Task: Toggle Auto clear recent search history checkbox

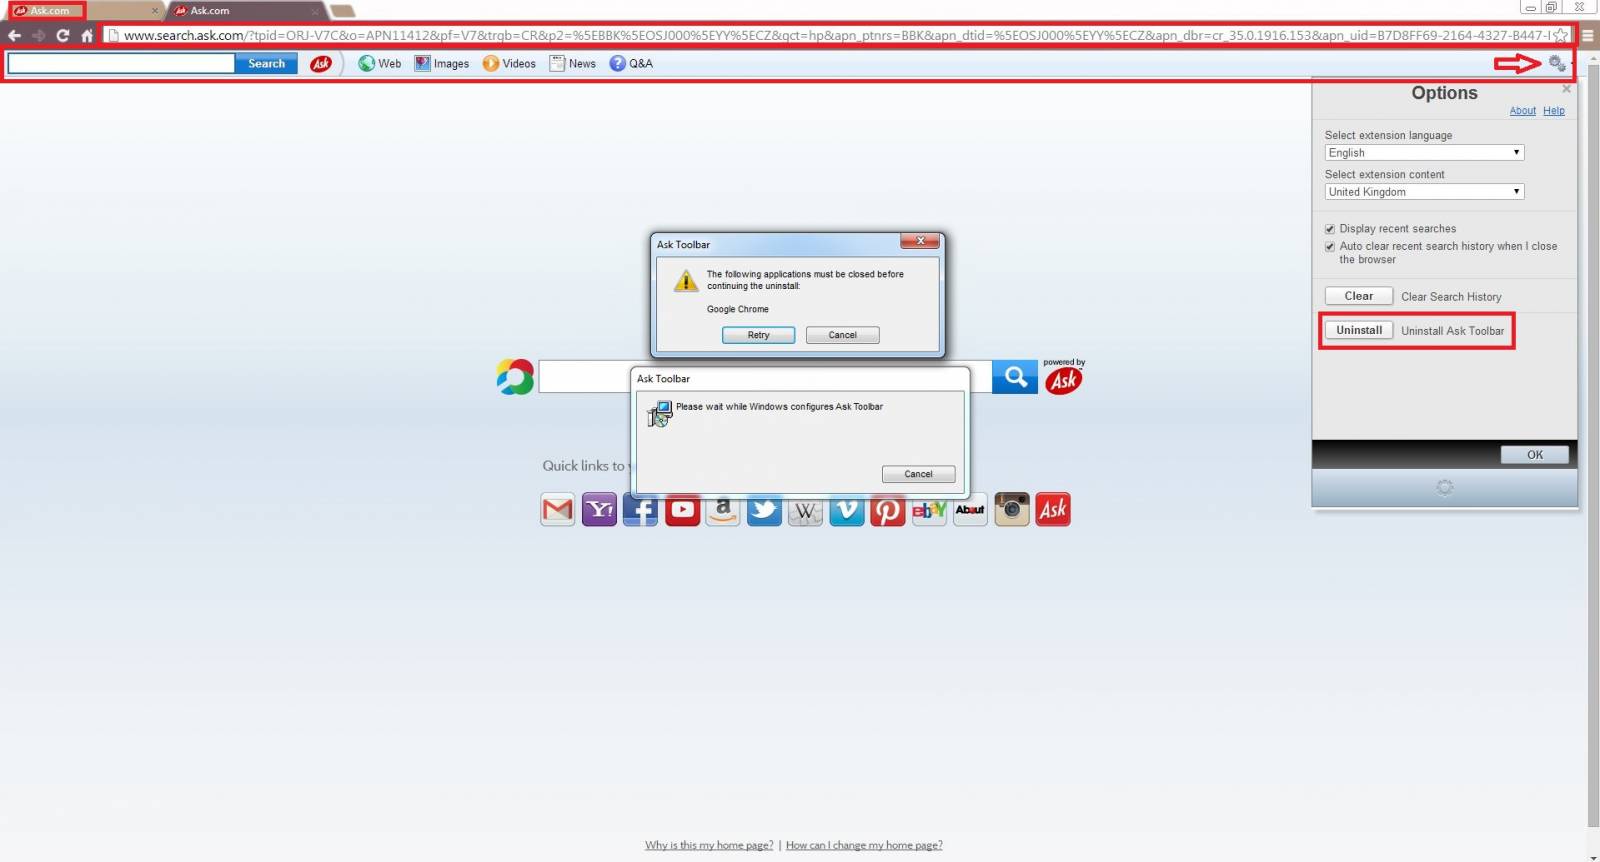Action: tap(1330, 246)
